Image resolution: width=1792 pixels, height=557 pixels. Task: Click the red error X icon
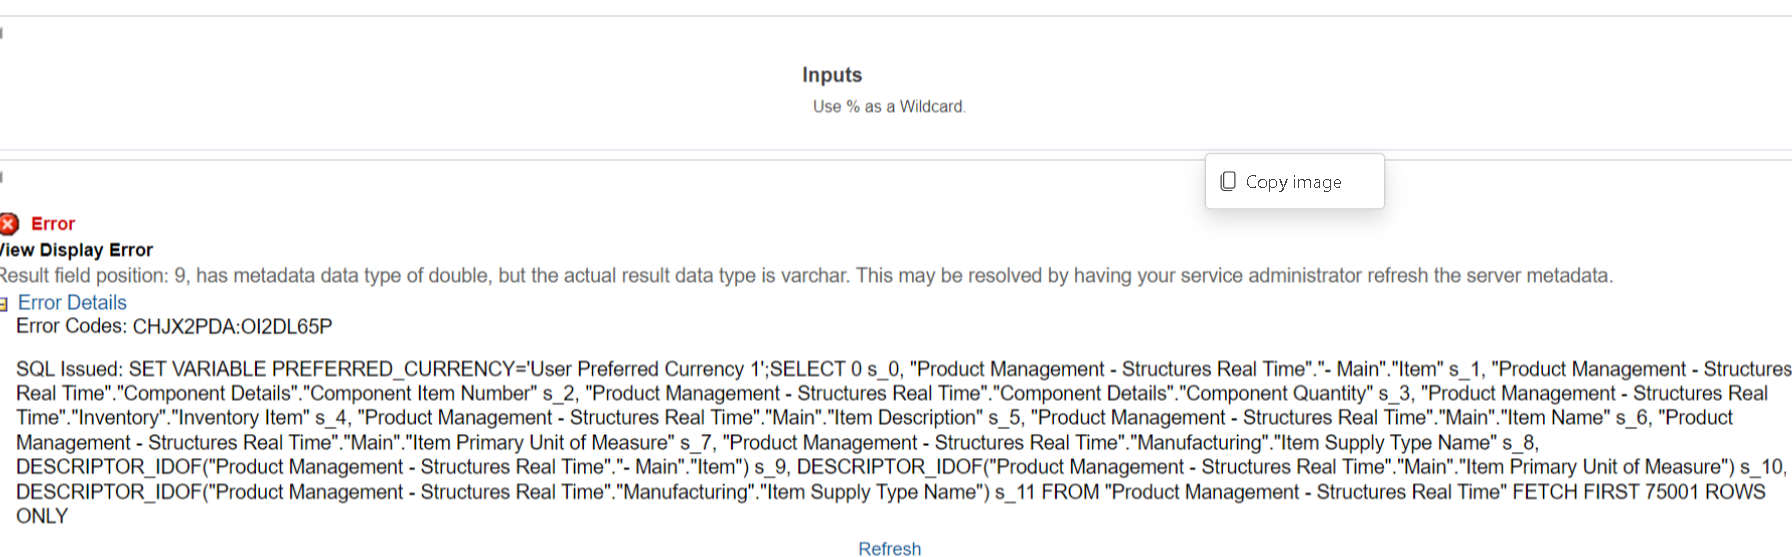click(8, 224)
